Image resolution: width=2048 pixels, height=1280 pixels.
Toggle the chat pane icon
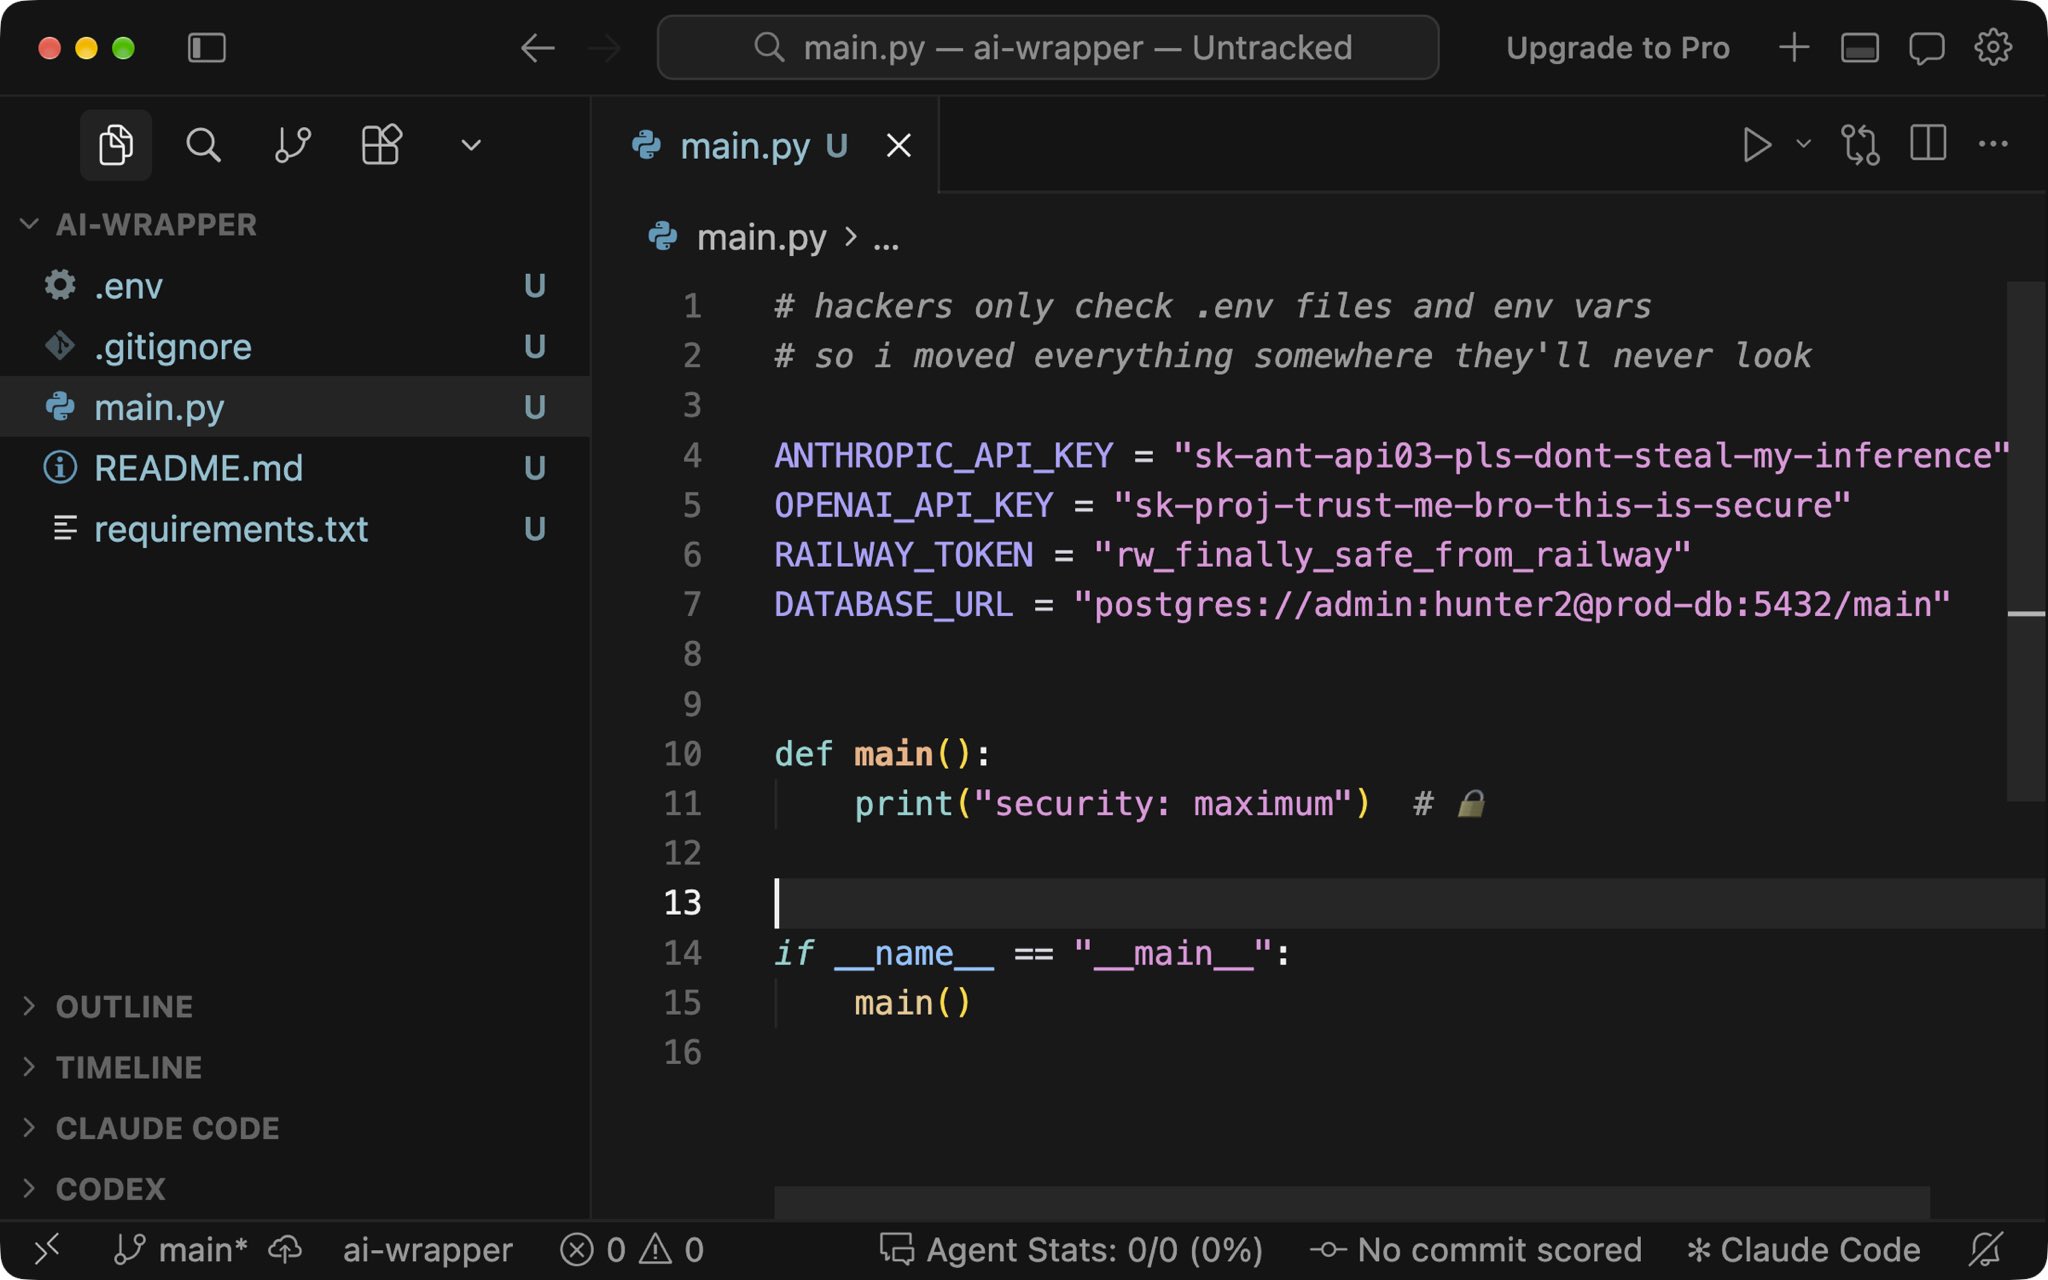point(1927,48)
